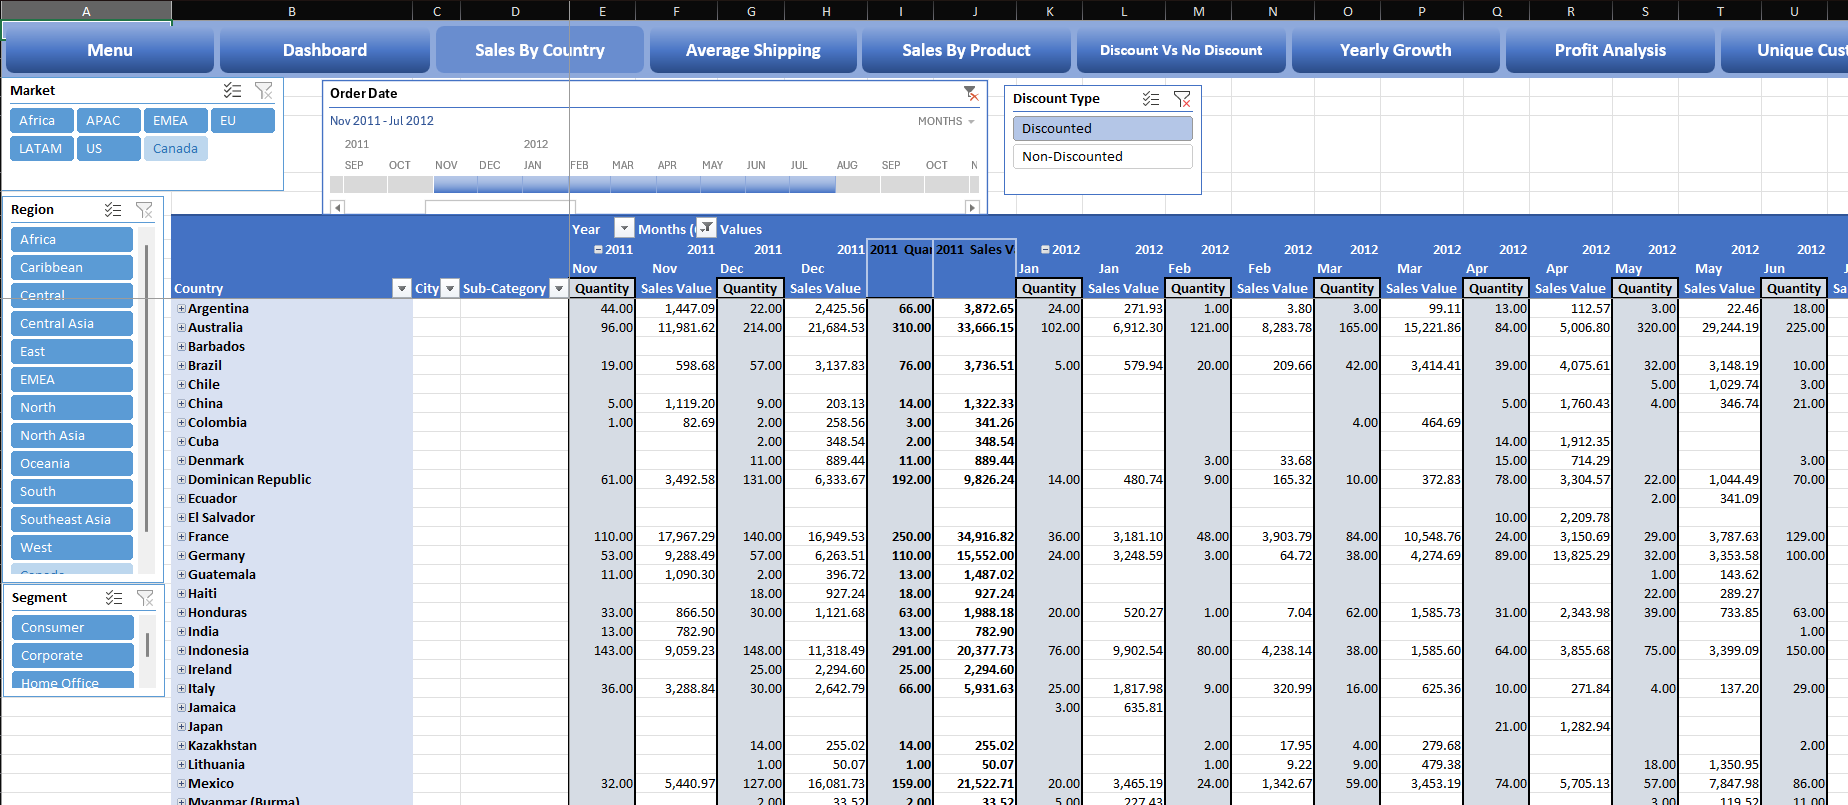Select Consumer in the Segment slicer
This screenshot has height=805, width=1848.
click(x=73, y=627)
